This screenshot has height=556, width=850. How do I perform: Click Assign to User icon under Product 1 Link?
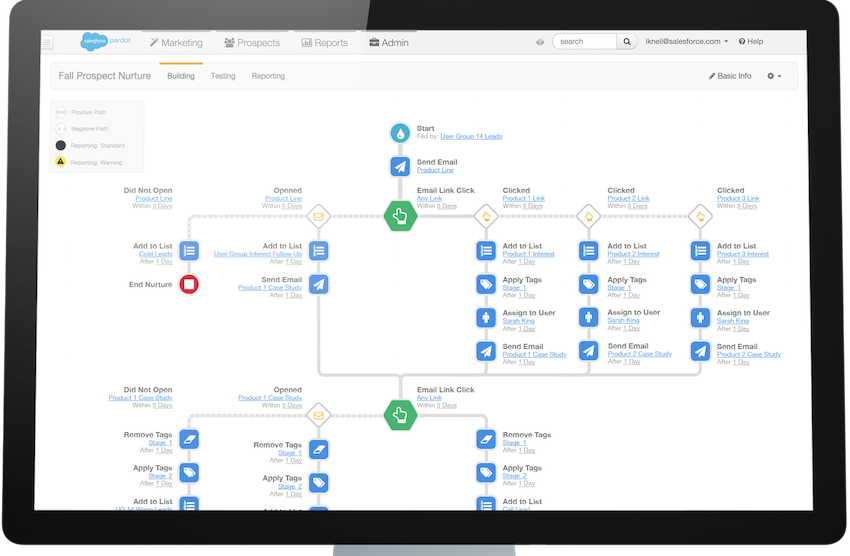click(486, 318)
